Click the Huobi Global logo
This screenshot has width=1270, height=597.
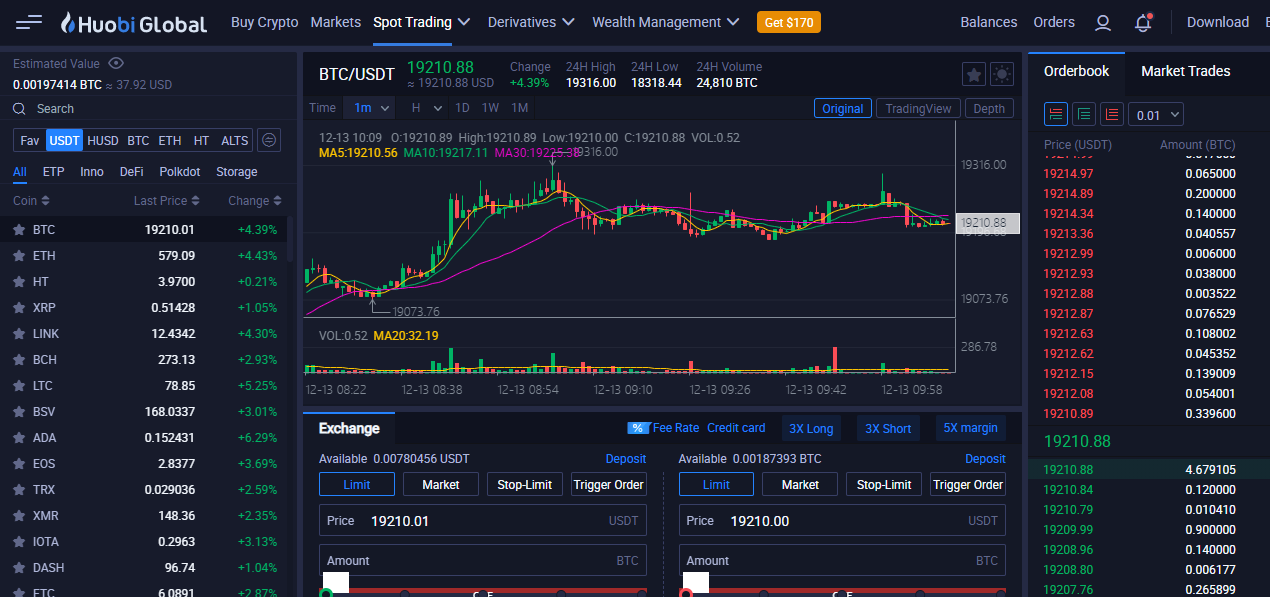point(134,23)
